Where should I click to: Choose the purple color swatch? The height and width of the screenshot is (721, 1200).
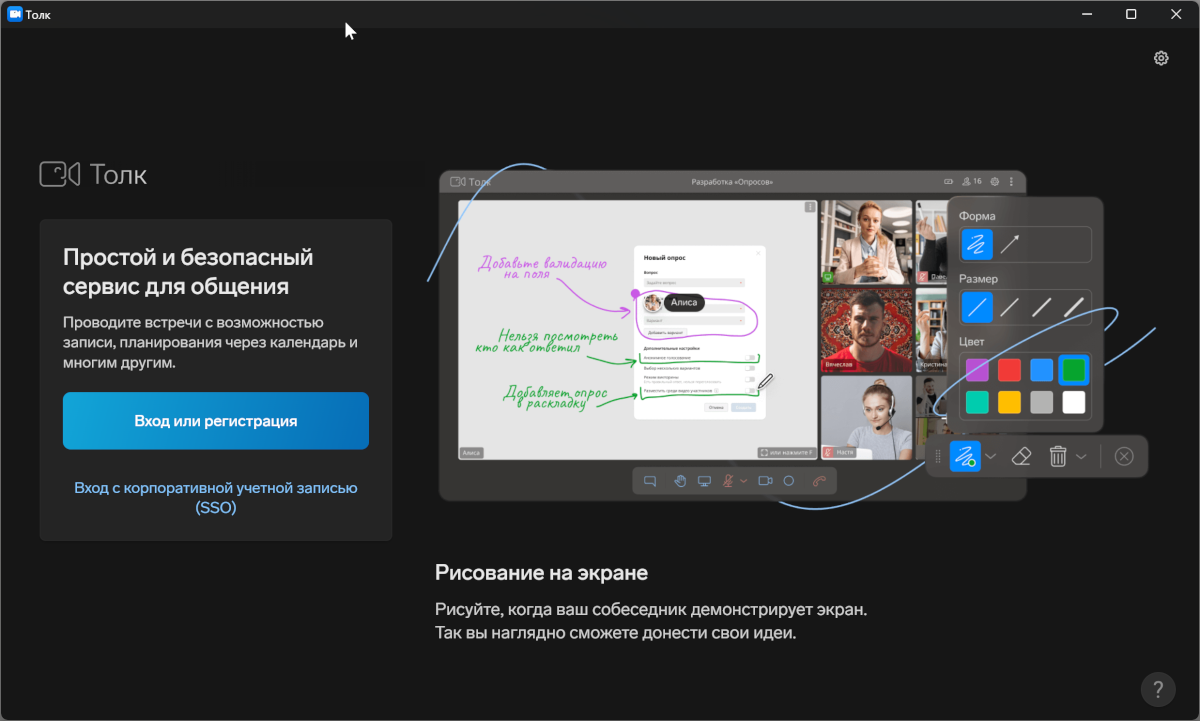click(x=977, y=371)
